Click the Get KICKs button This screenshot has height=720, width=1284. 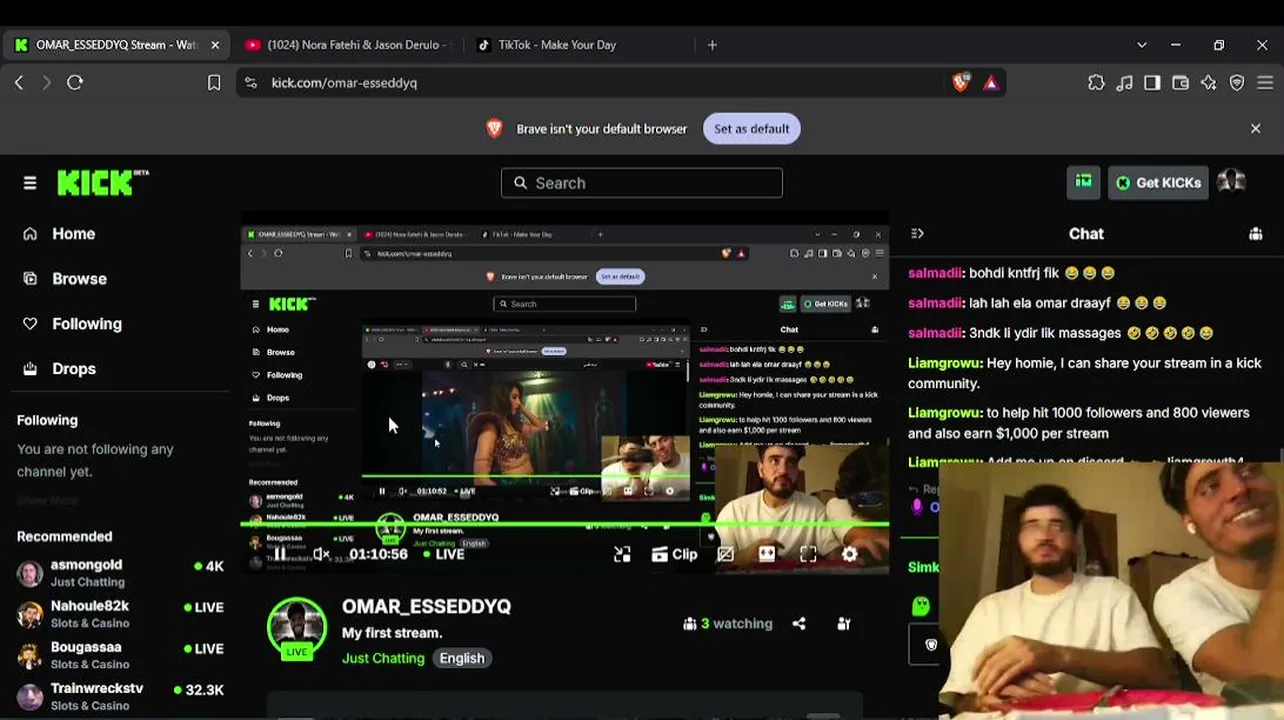pos(1158,183)
